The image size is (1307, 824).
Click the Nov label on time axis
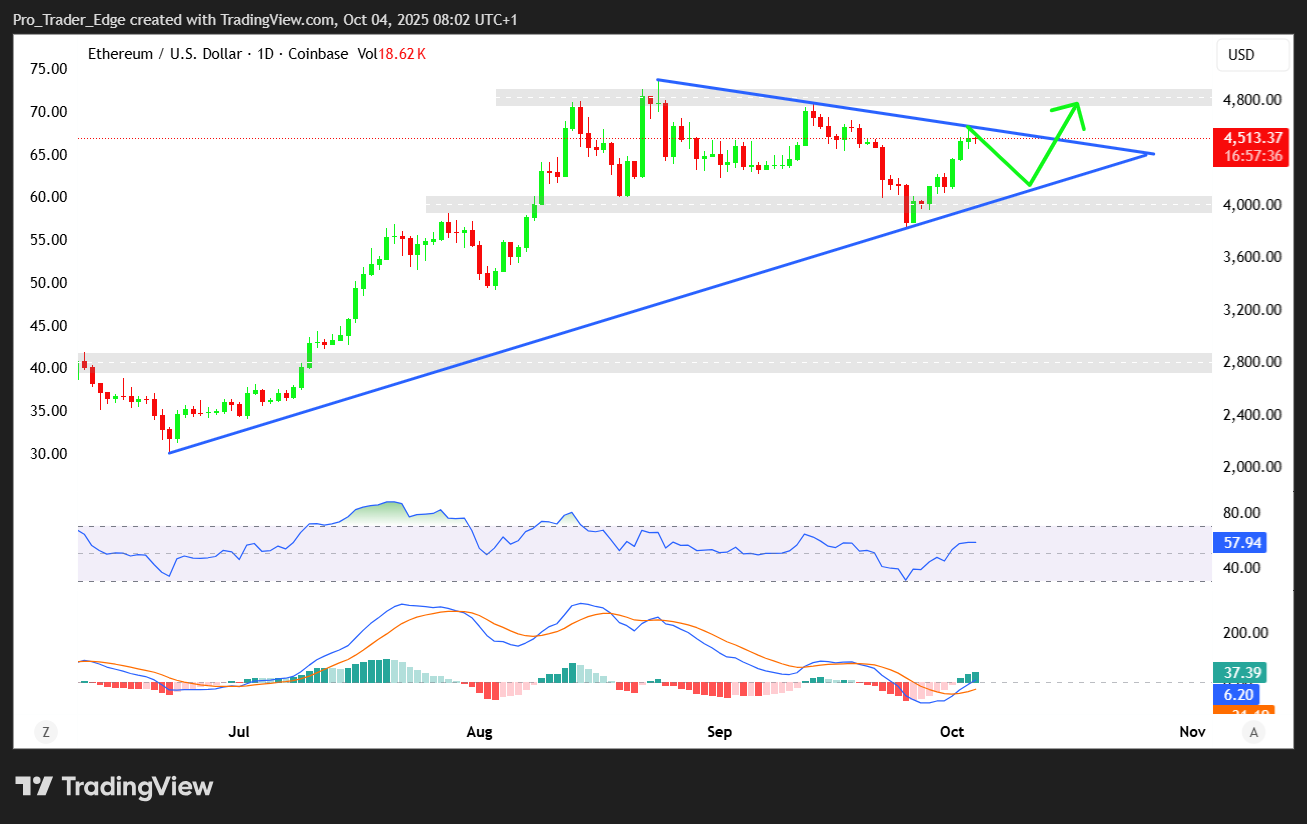coord(1191,732)
